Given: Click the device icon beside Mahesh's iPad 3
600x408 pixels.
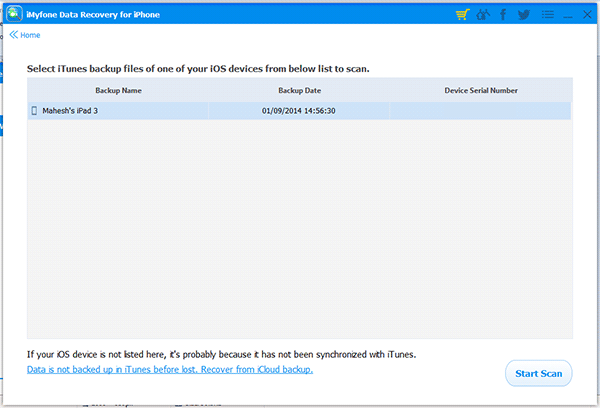Looking at the screenshot, I should (x=34, y=111).
